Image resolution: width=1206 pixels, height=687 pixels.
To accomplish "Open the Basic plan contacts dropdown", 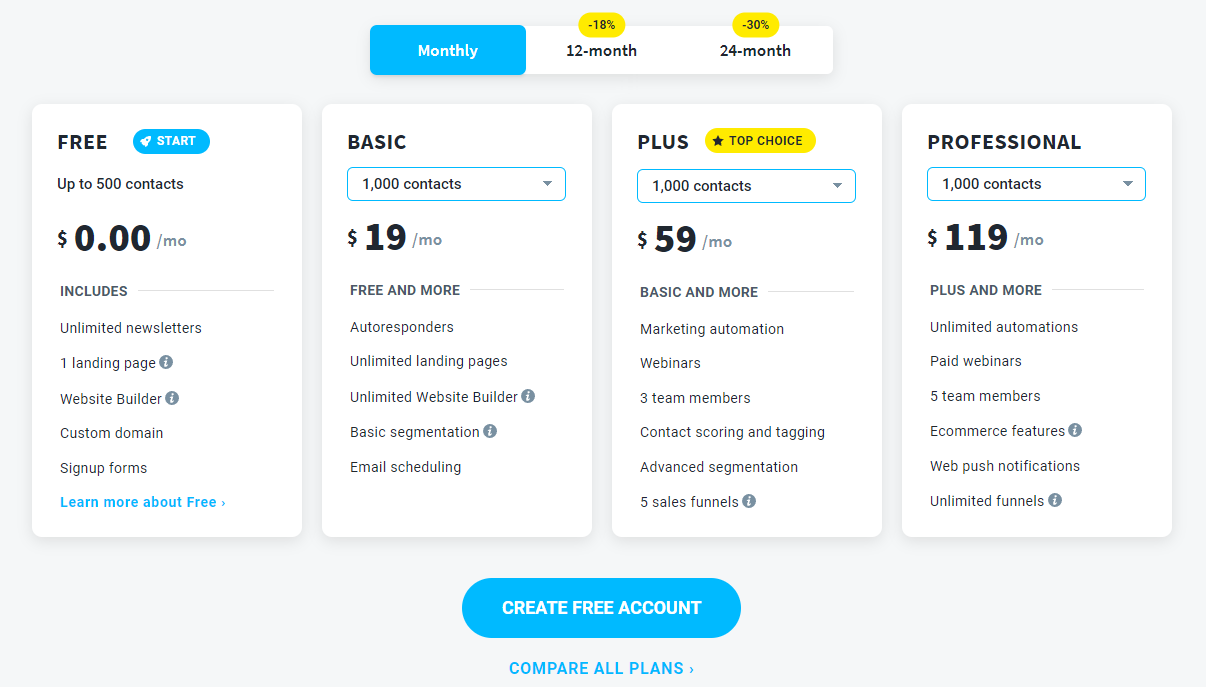I will pyautogui.click(x=456, y=184).
